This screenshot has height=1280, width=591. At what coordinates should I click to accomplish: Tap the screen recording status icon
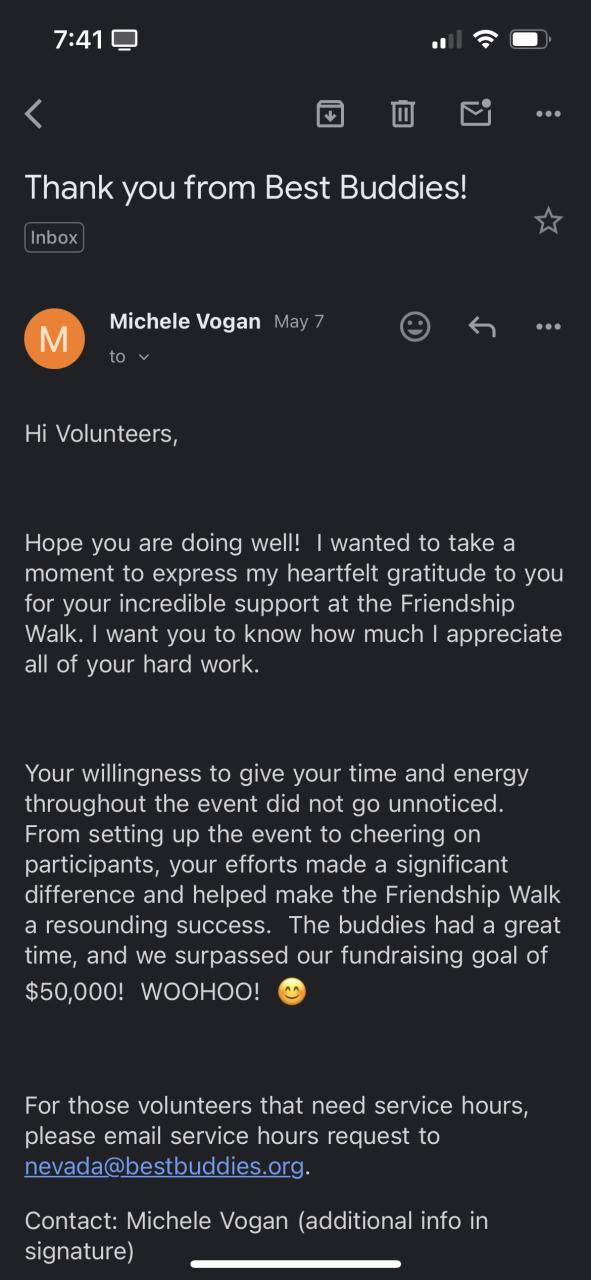125,40
